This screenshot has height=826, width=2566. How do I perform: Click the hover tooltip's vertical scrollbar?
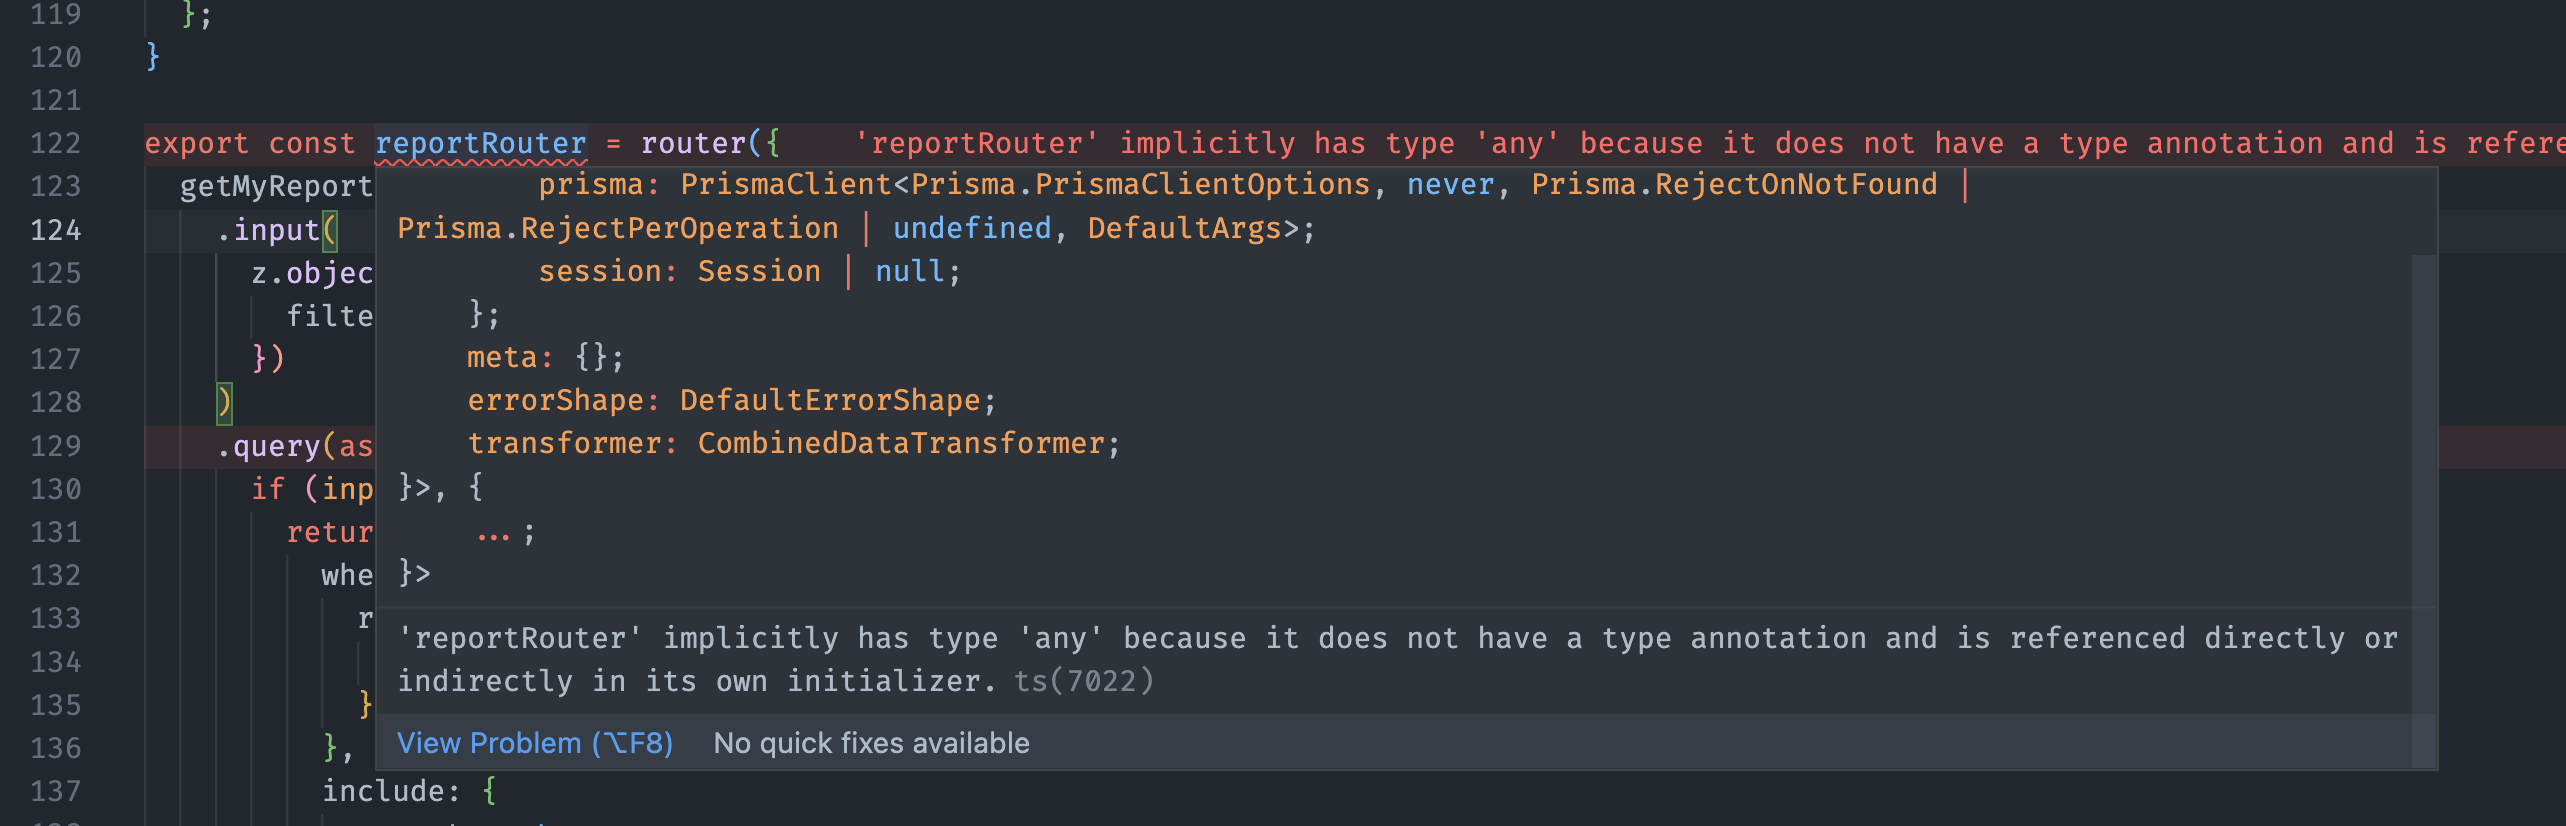click(x=2423, y=430)
